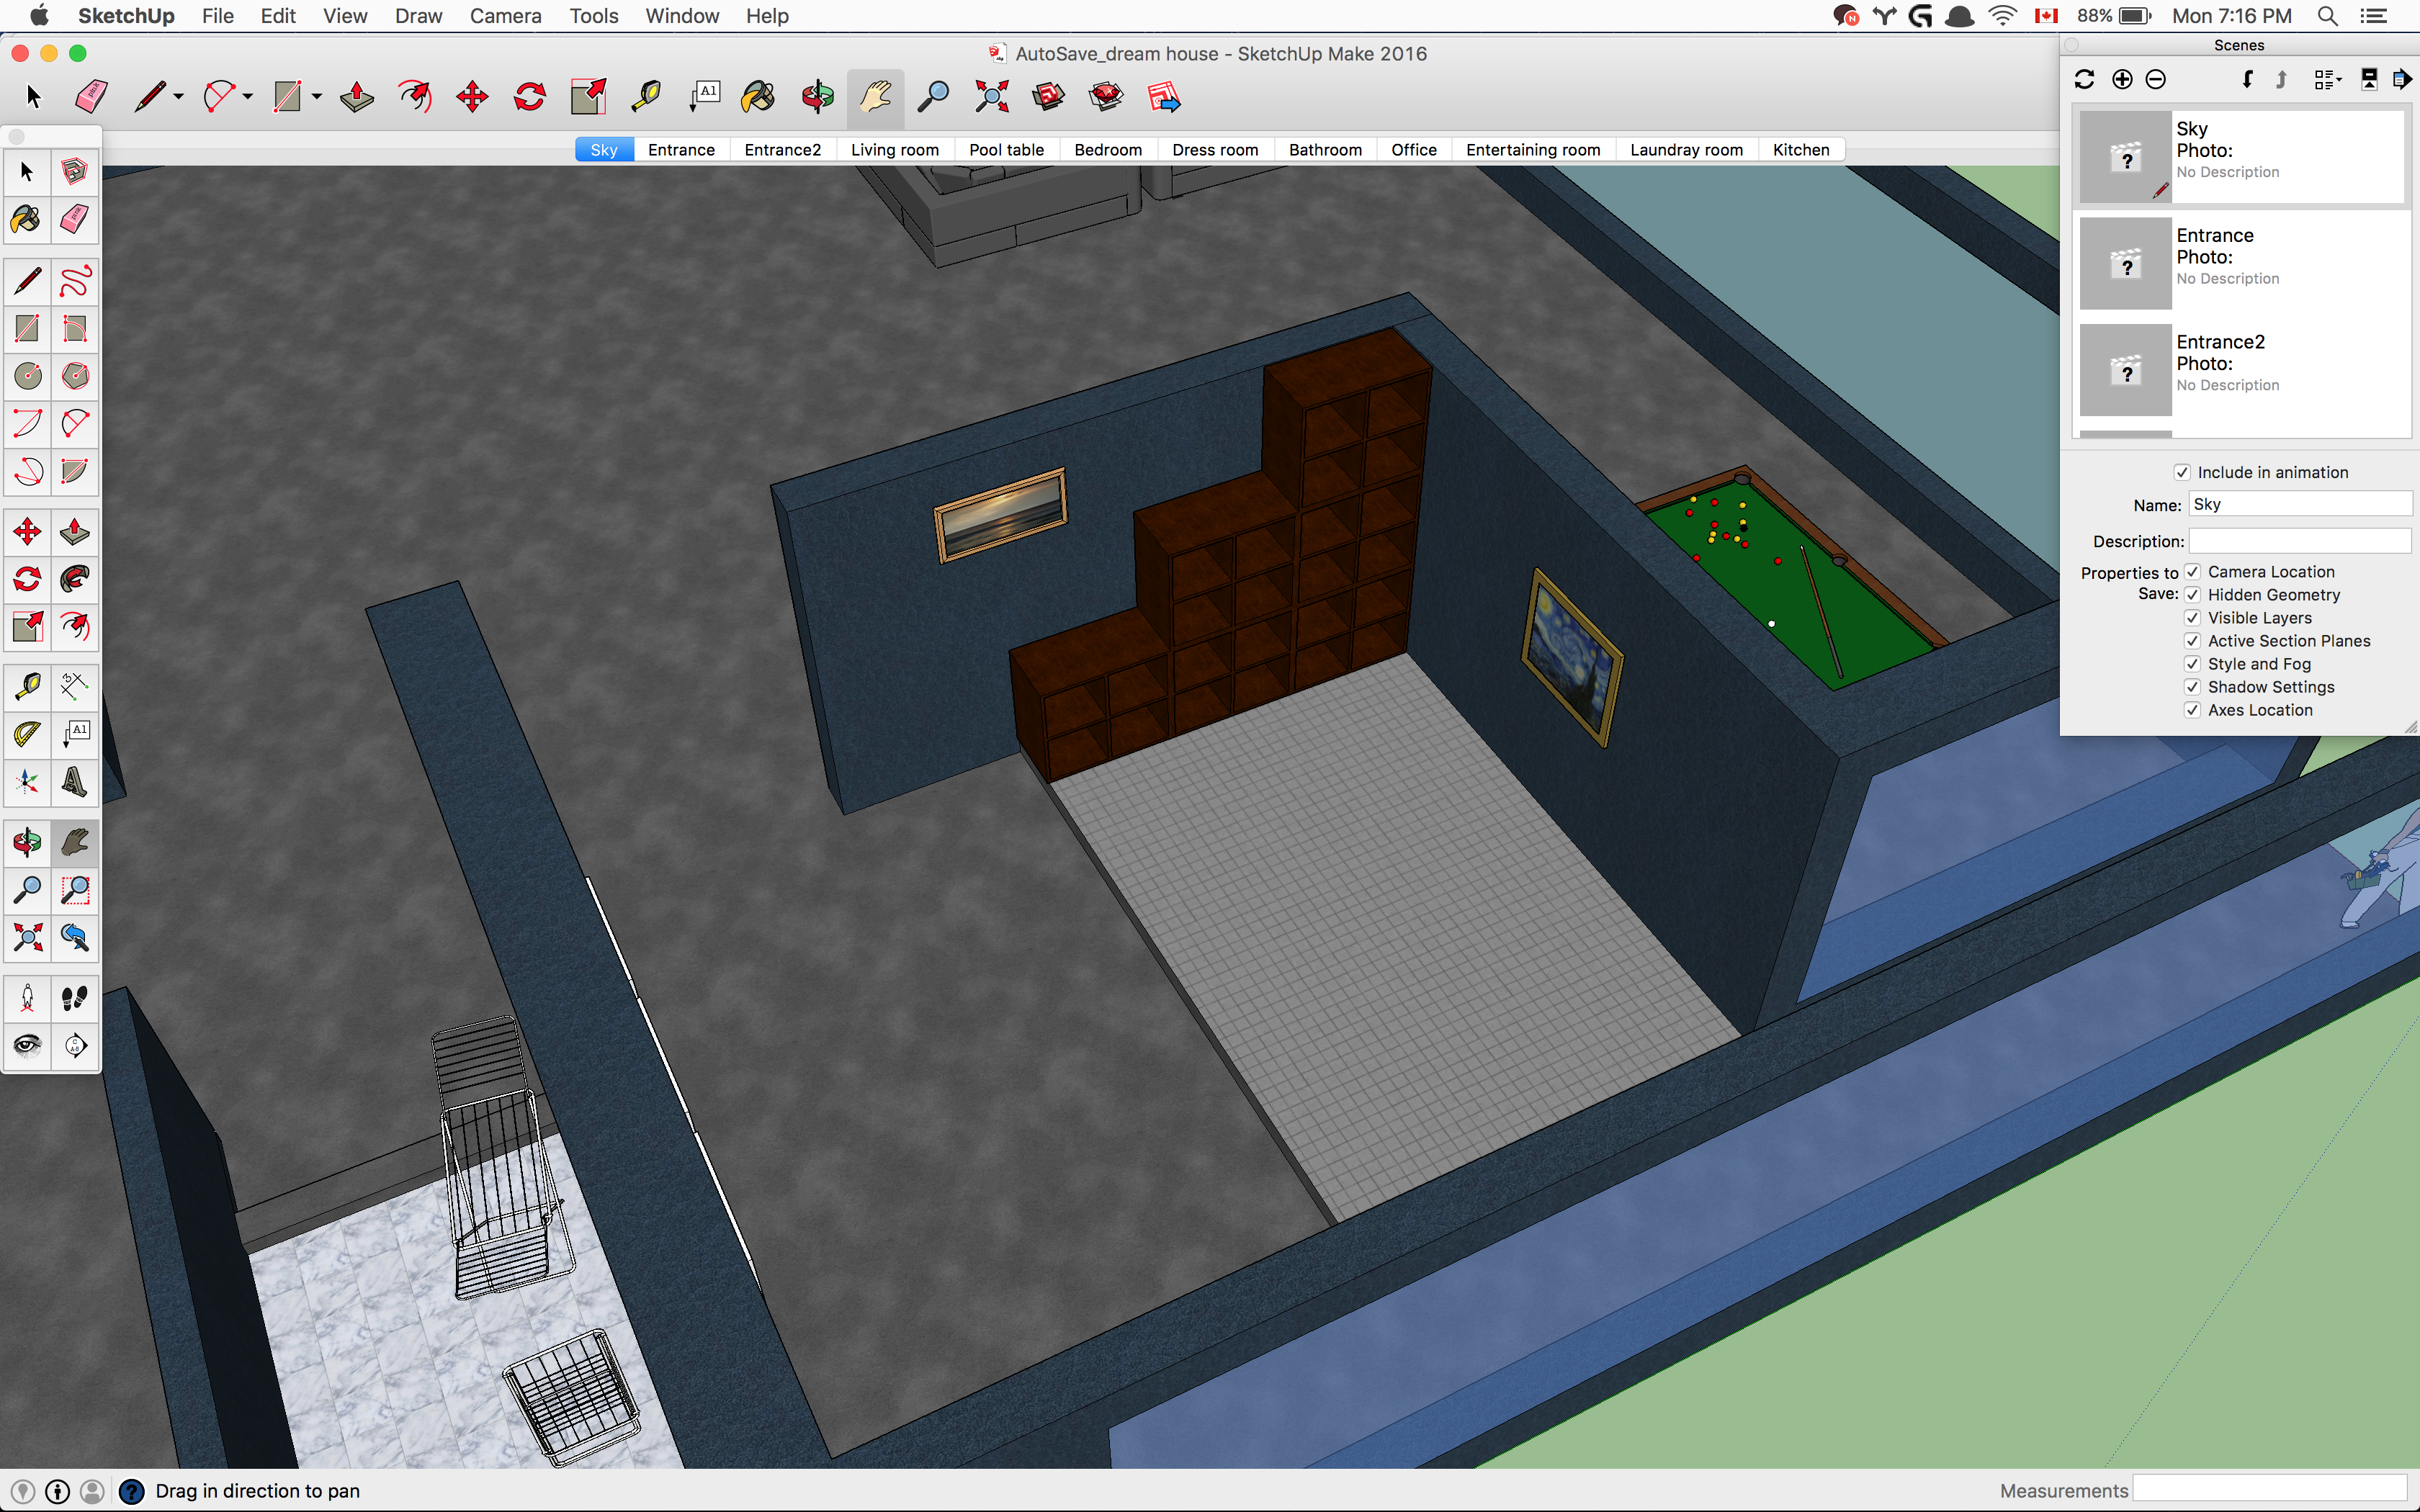Select the Eraser tool in top toolbar
The image size is (2420, 1512).
pyautogui.click(x=91, y=97)
